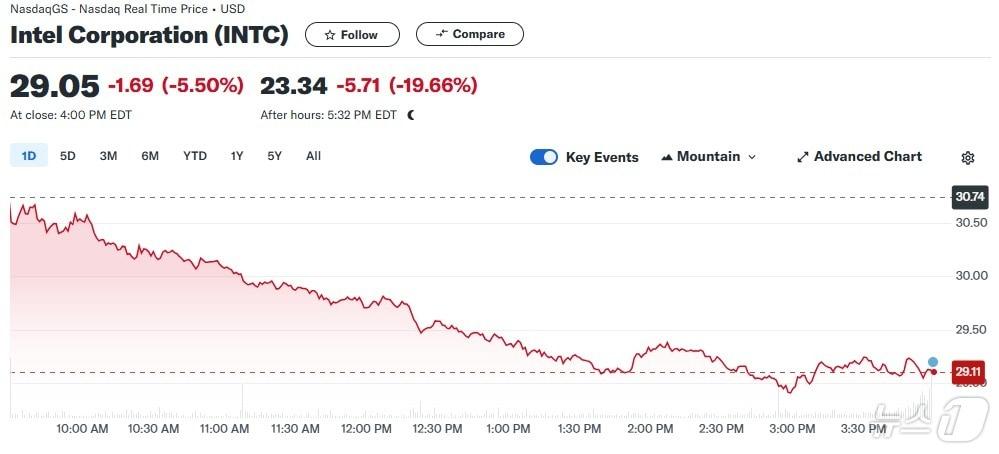Click the after-hours moon icon
Image resolution: width=999 pixels, height=454 pixels.
click(x=410, y=115)
